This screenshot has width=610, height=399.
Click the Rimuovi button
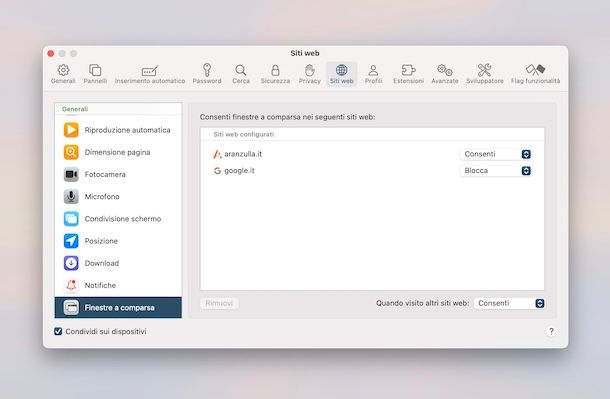[x=219, y=303]
